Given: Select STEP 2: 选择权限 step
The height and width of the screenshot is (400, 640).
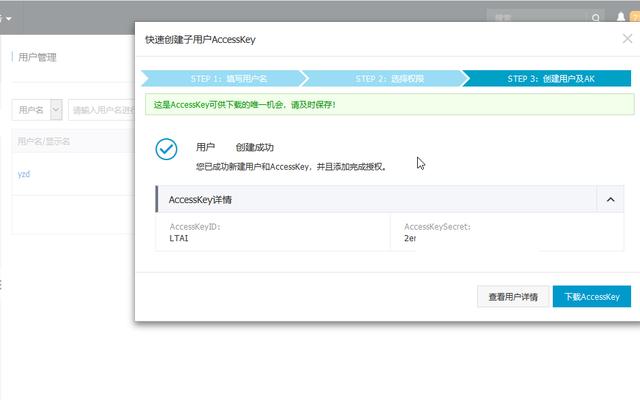Looking at the screenshot, I should (384, 78).
